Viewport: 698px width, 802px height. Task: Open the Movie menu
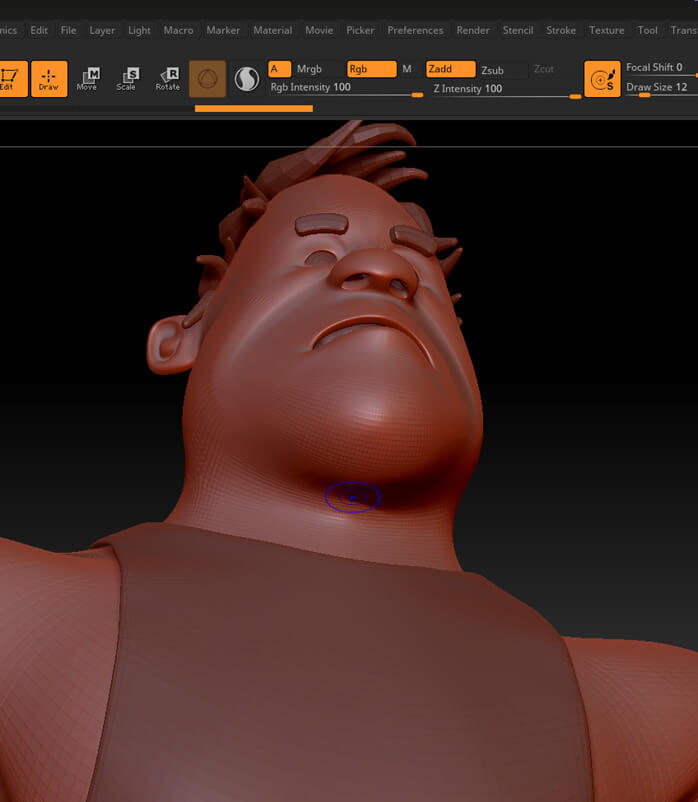[319, 30]
